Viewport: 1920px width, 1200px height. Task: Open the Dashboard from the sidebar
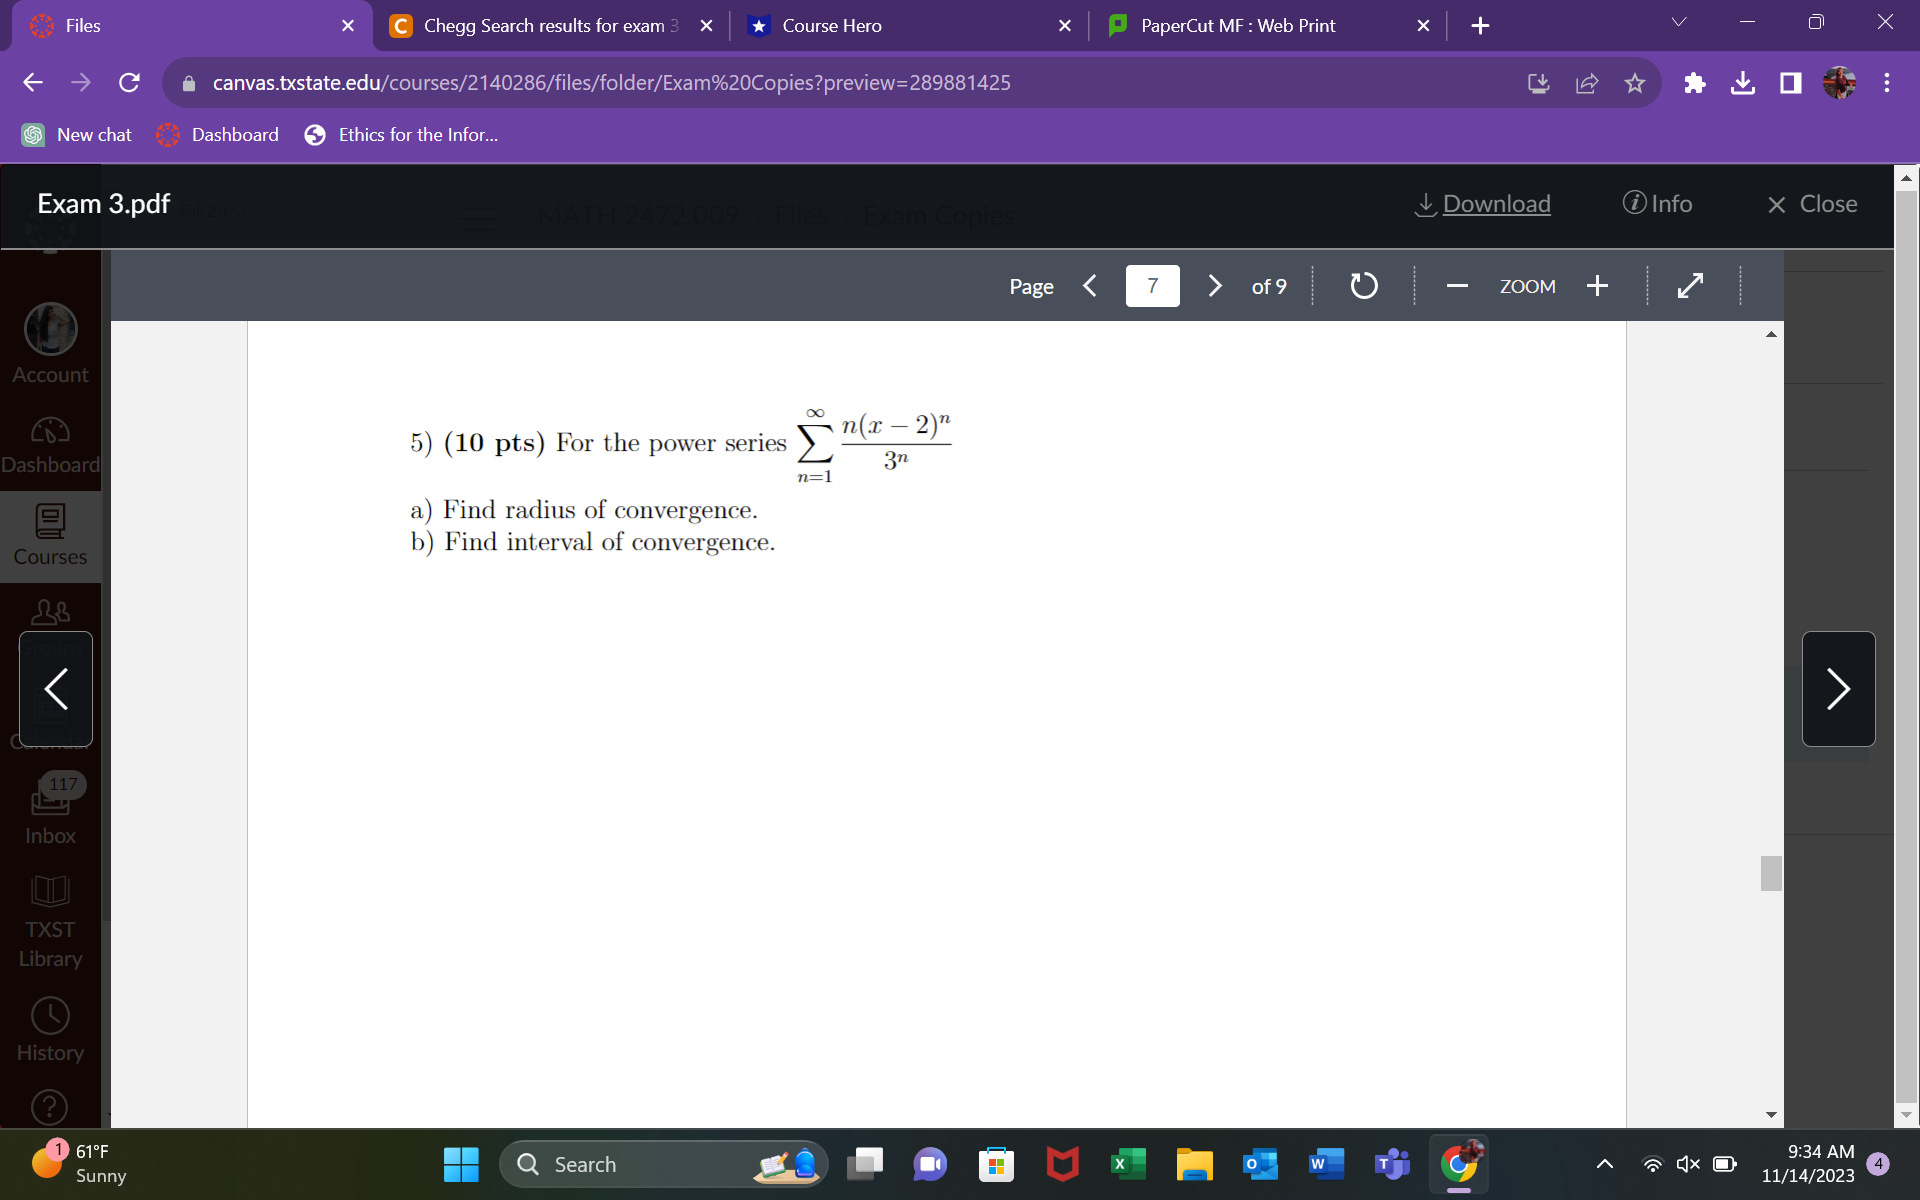click(x=50, y=443)
